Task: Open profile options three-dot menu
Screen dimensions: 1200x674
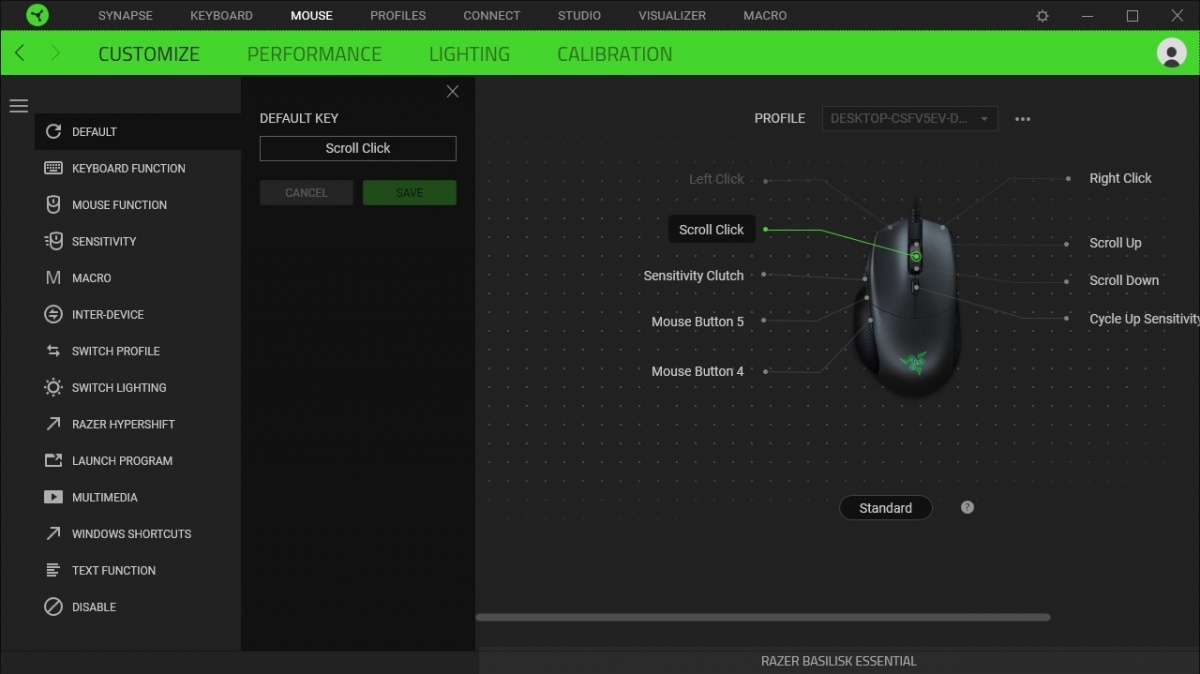Action: click(1022, 119)
